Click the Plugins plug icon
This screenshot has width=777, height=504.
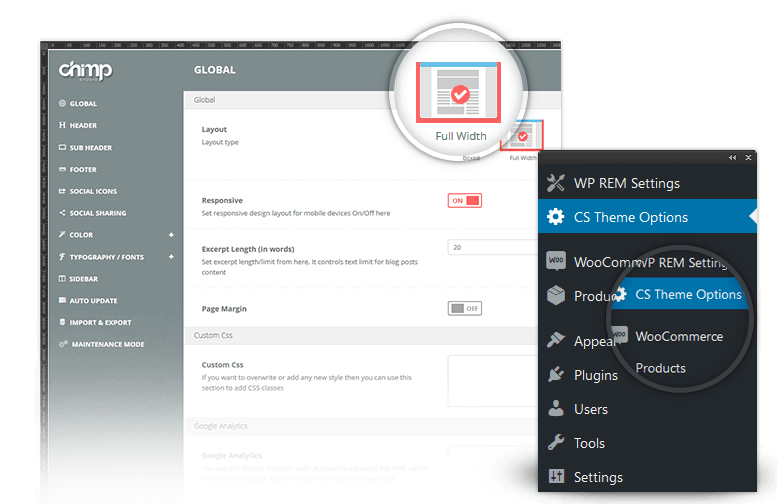coord(555,374)
